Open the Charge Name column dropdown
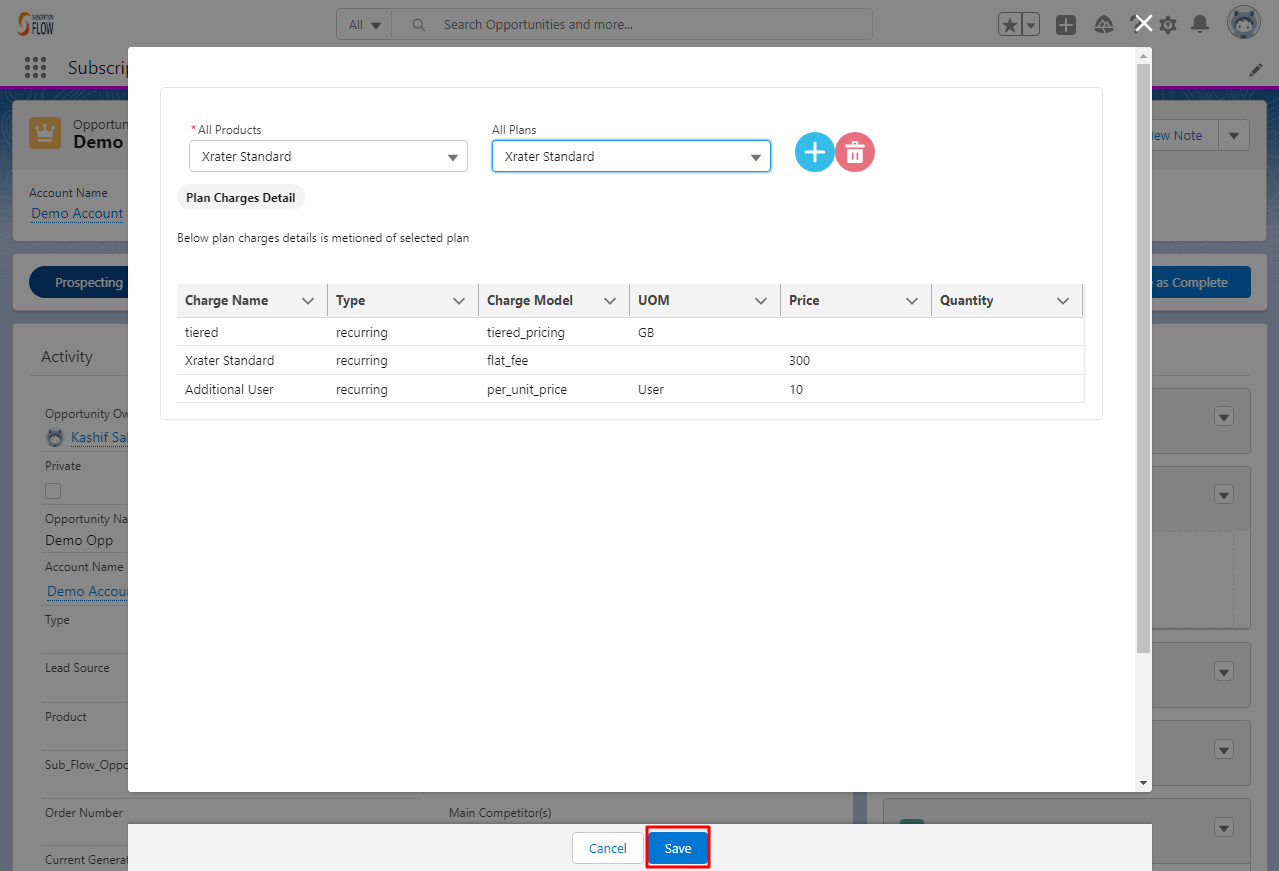This screenshot has height=871, width=1279. pyautogui.click(x=308, y=300)
